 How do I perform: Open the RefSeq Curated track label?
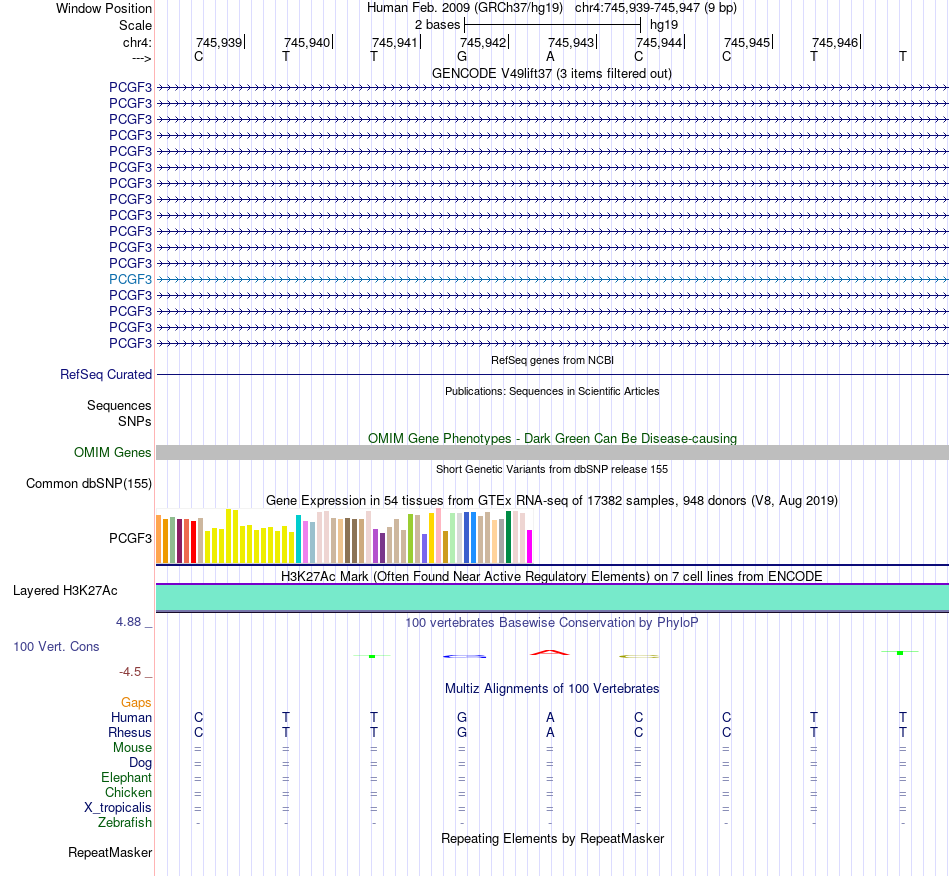106,374
